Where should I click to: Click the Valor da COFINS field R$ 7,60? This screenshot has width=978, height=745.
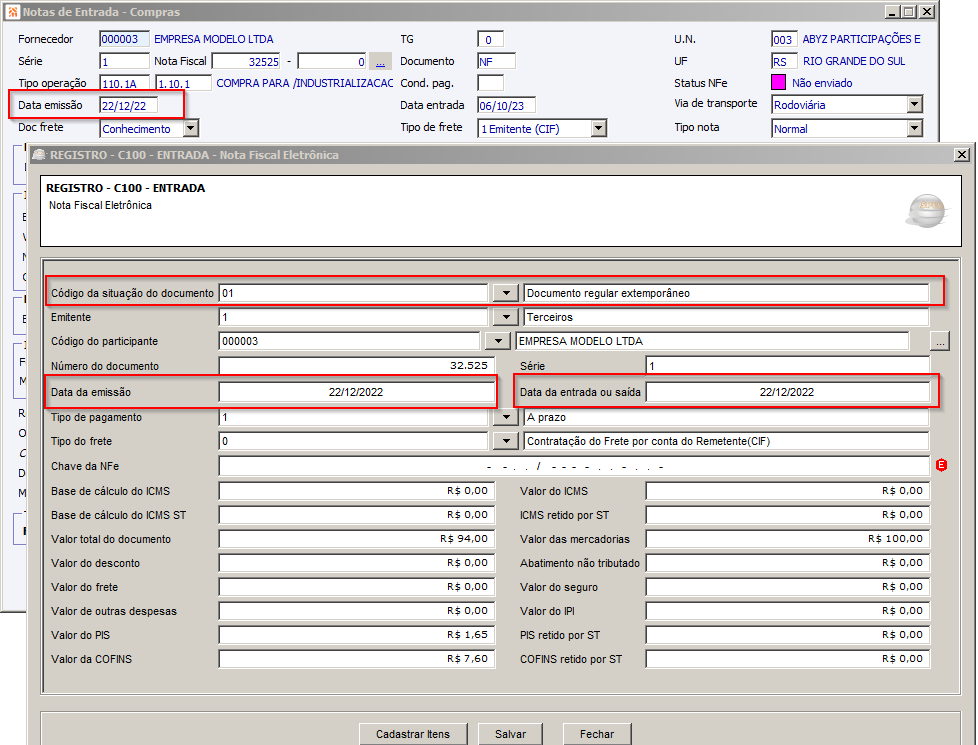click(x=357, y=659)
